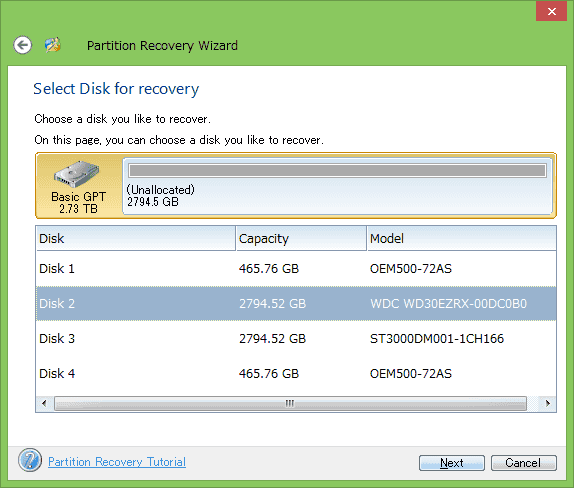This screenshot has height=488, width=574.
Task: Sort by the Model column header
Action: [x=462, y=238]
